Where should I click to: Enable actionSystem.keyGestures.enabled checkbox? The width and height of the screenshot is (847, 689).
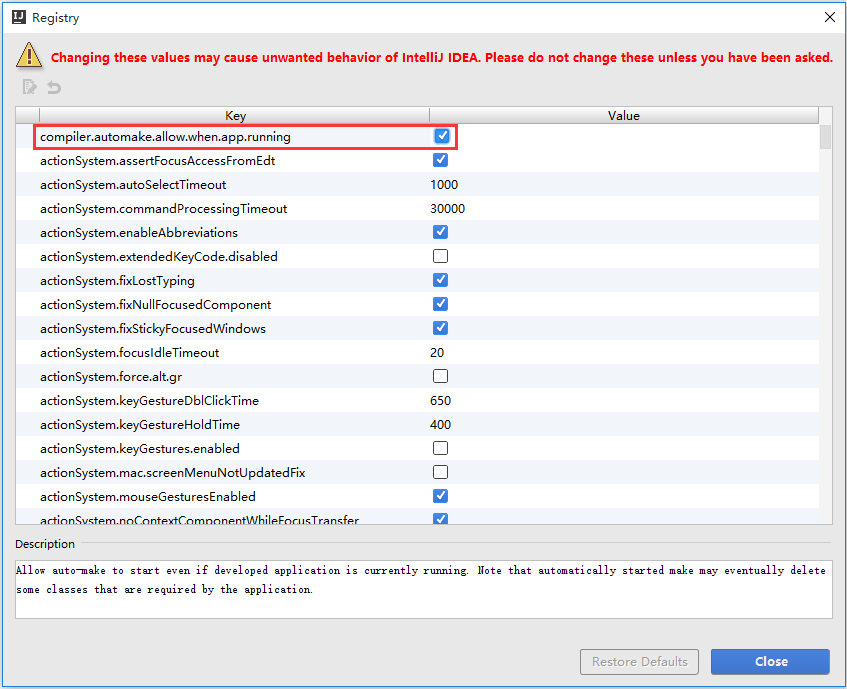coord(440,448)
